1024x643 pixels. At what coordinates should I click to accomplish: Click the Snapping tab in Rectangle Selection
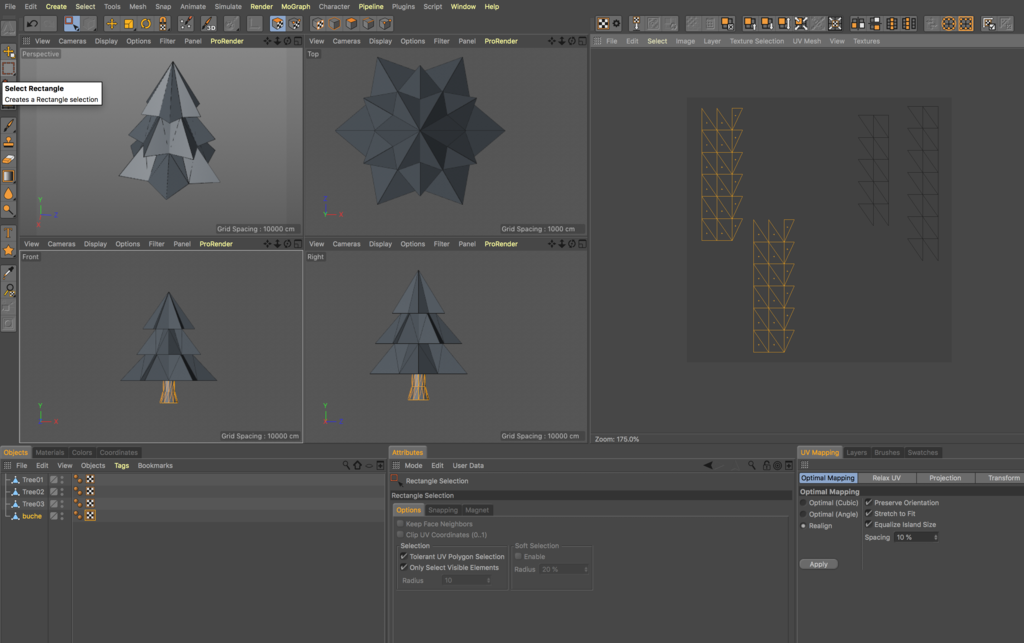tap(443, 510)
